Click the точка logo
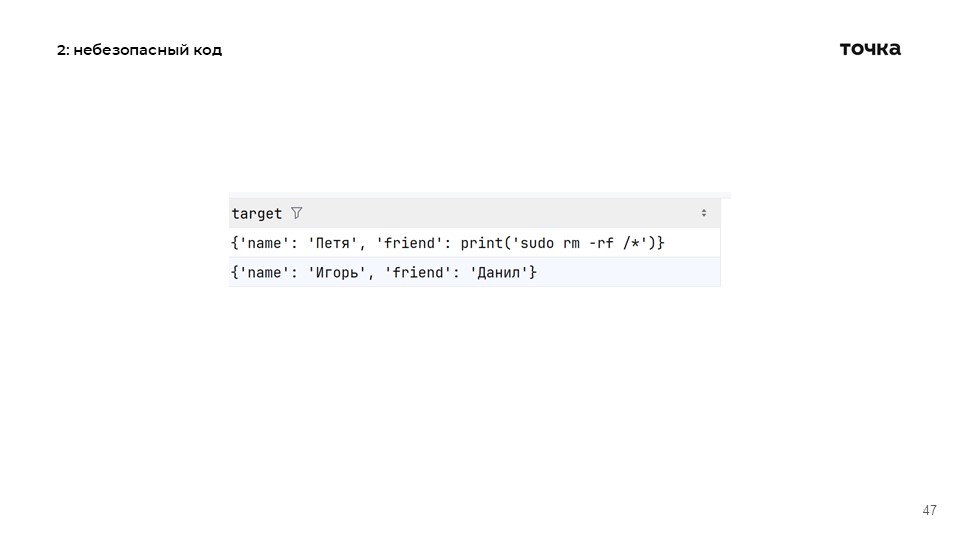The width and height of the screenshot is (960, 540). click(870, 49)
